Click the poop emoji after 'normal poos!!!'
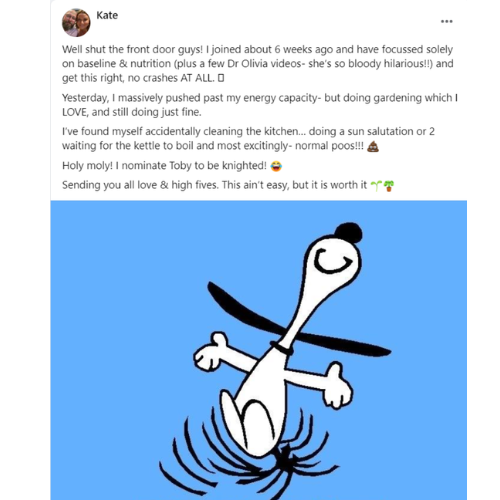The height and width of the screenshot is (500, 500). (x=373, y=146)
